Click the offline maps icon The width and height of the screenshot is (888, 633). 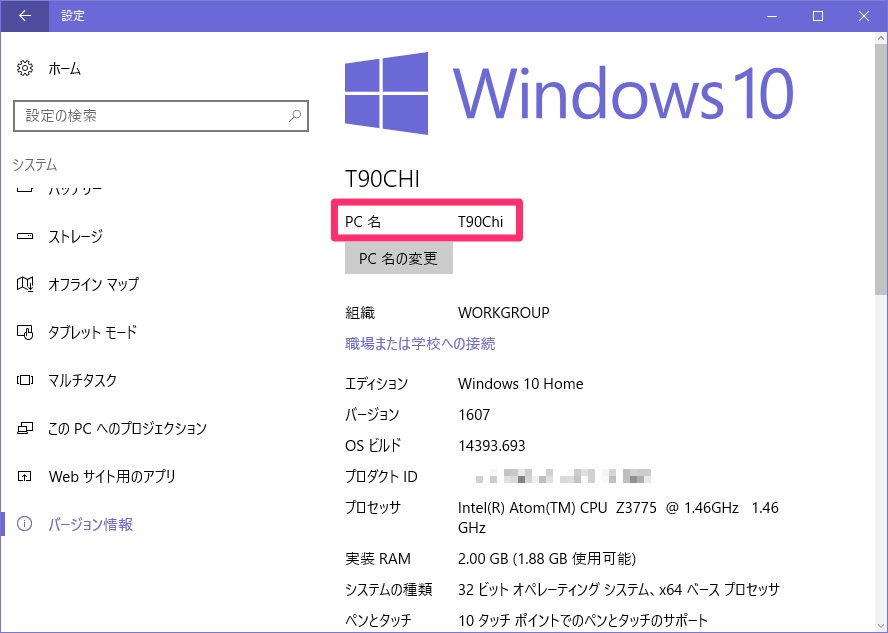tap(25, 284)
